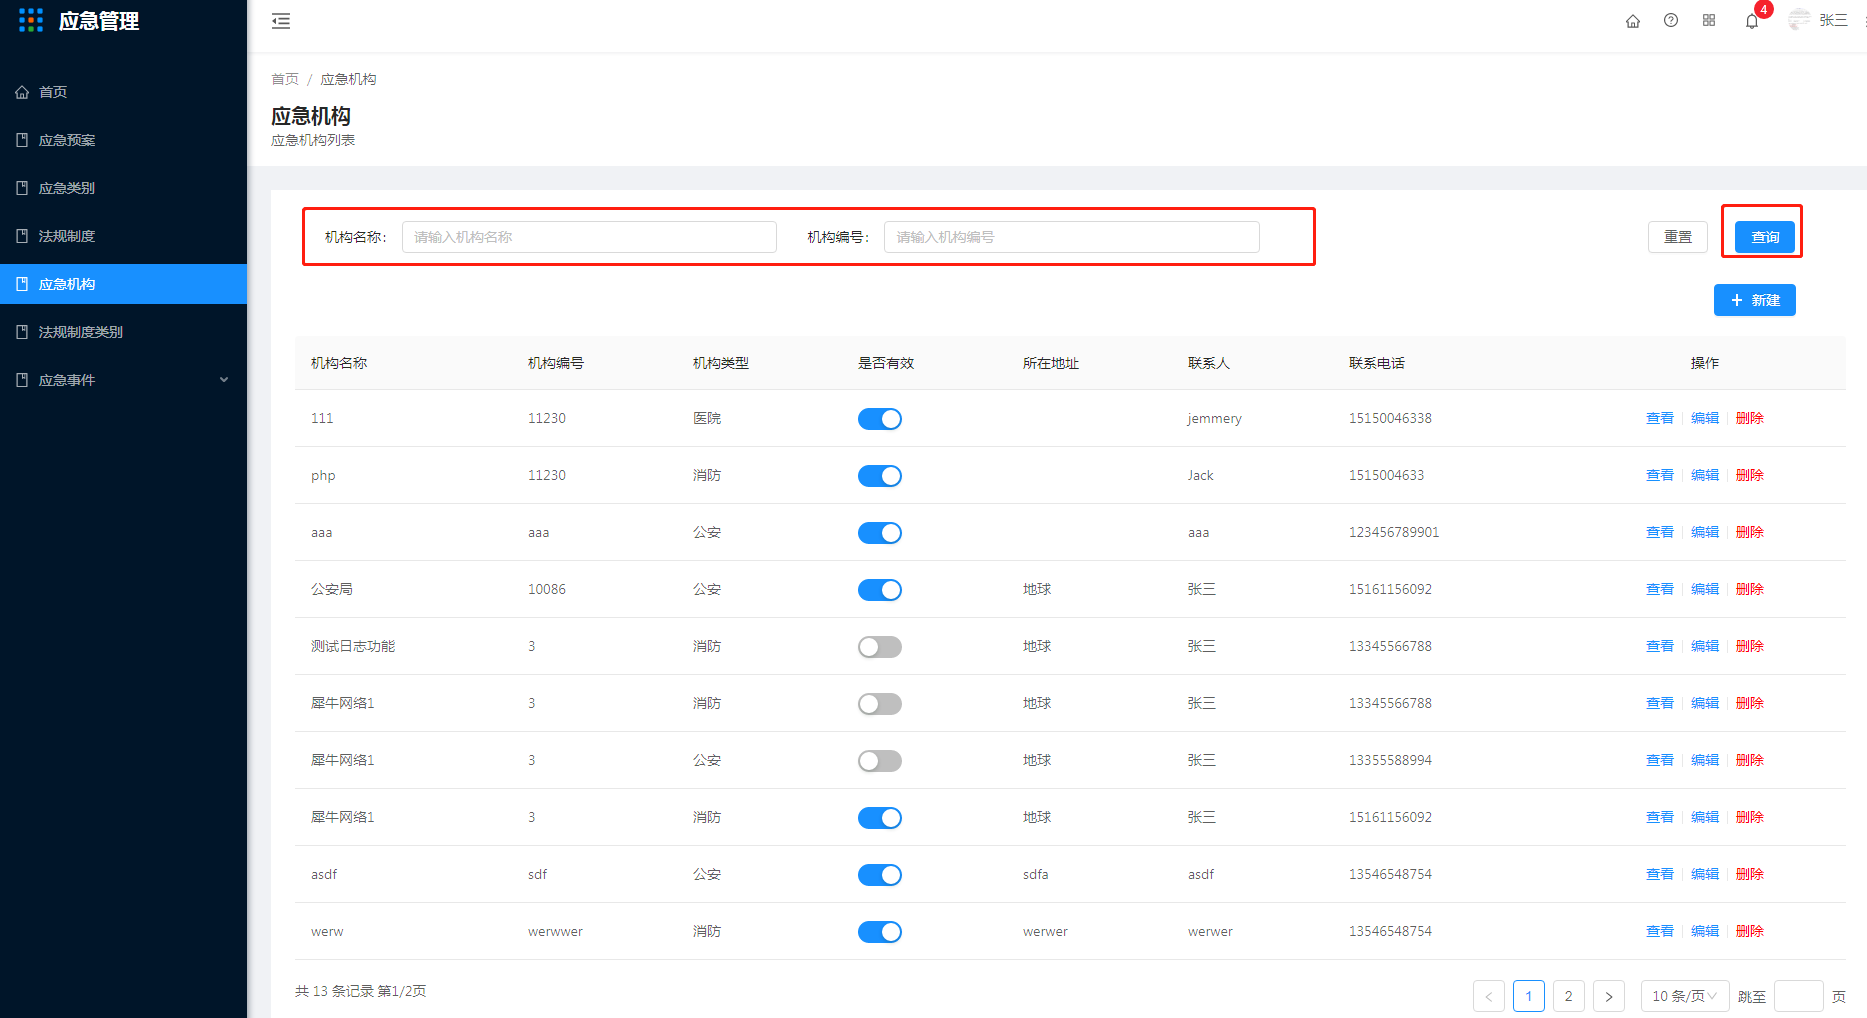Select page 1 in pagination

[1529, 996]
